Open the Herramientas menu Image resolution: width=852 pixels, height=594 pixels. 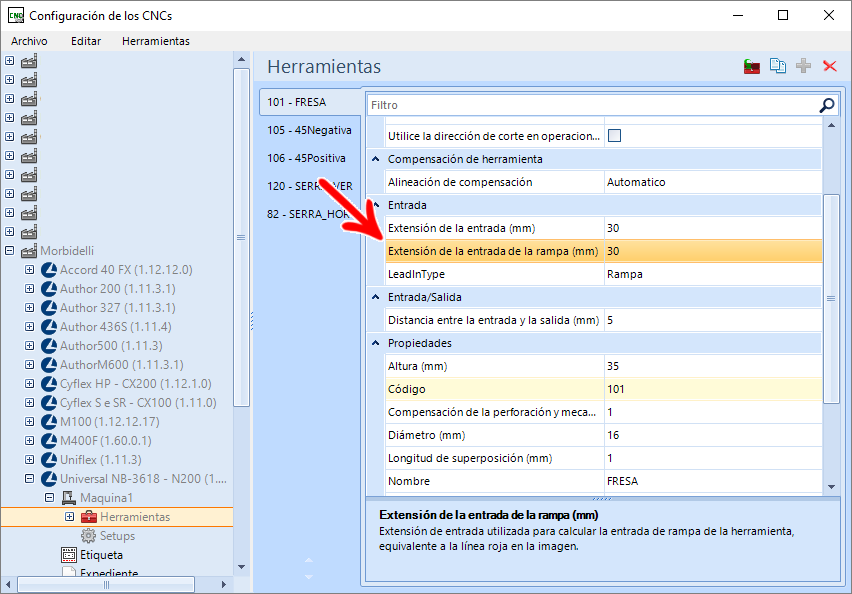click(x=156, y=41)
